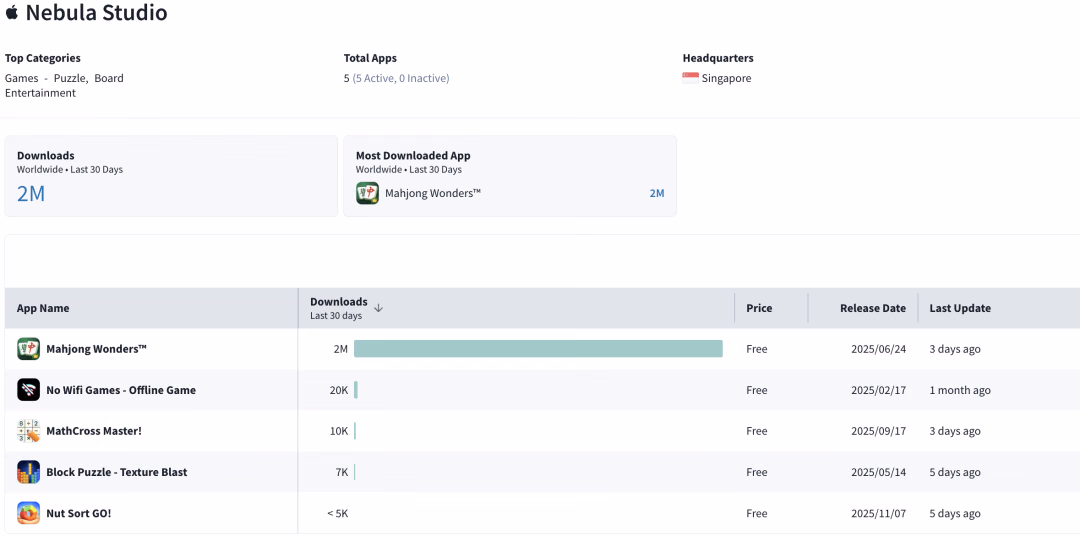The height and width of the screenshot is (536, 1080).
Task: Open Nut Sort GO! app name
Action: click(79, 513)
